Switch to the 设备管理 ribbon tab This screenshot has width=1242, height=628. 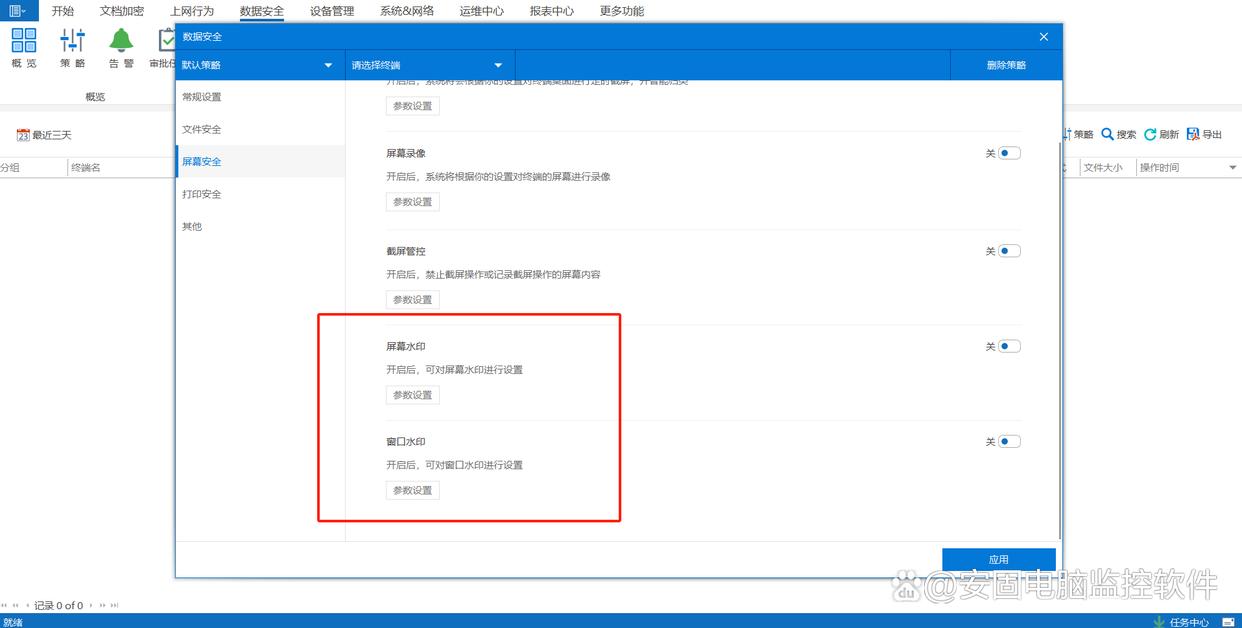pyautogui.click(x=332, y=11)
